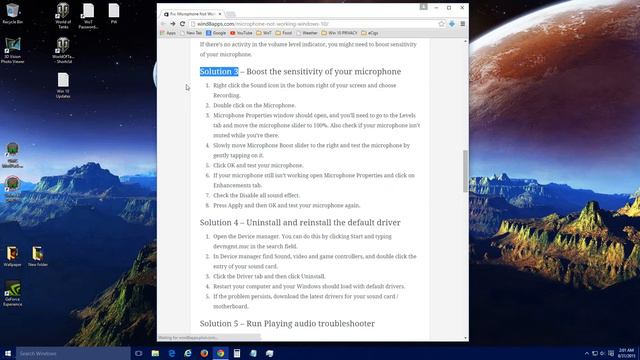
Task: Select the WorldOfTanks Shortcut desktop icon
Action: (63, 51)
